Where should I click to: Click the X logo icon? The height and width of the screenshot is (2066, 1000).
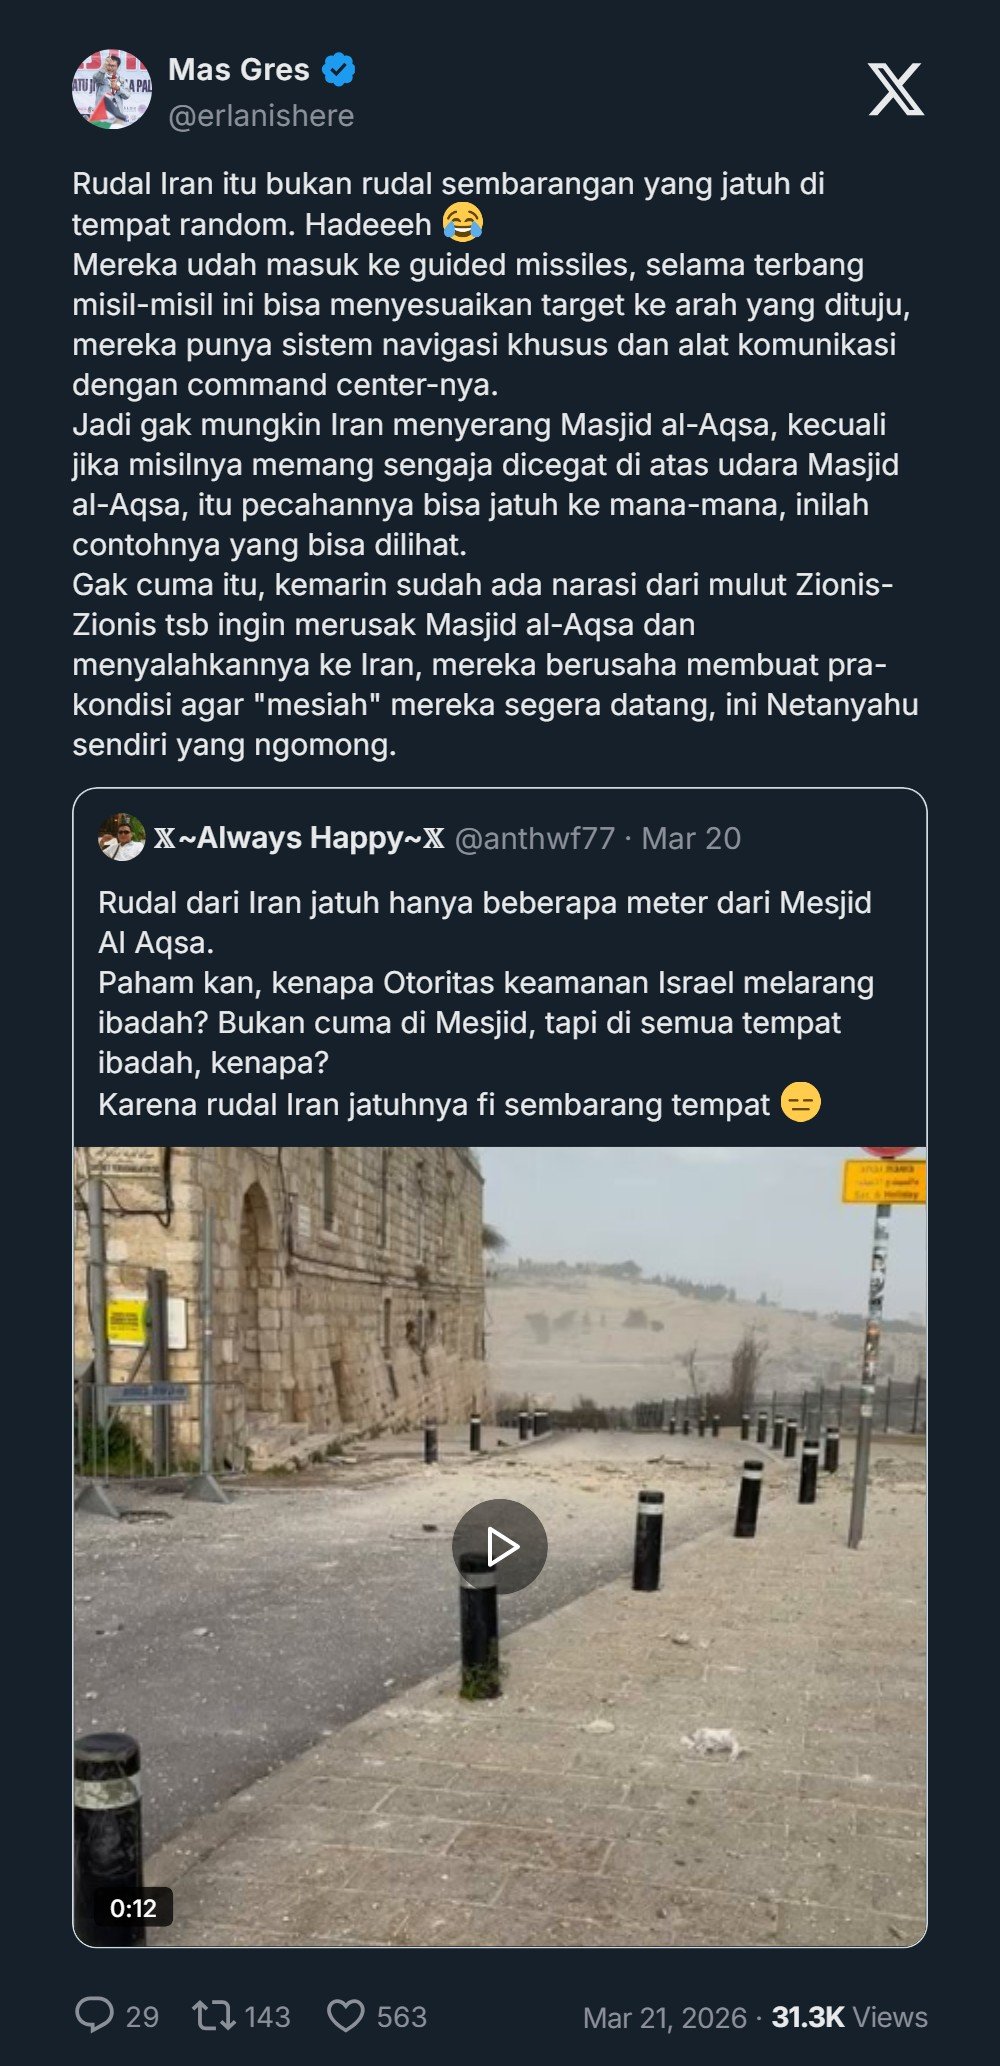pyautogui.click(x=895, y=89)
